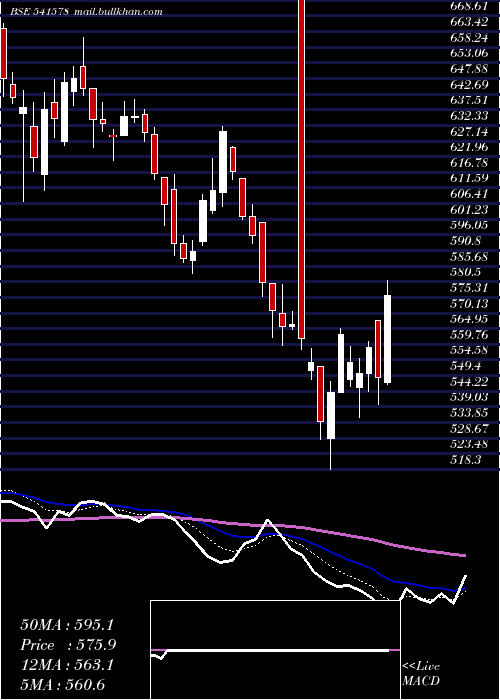Click the 533.85 price axis label
This screenshot has height=700, width=500.
coord(470,412)
